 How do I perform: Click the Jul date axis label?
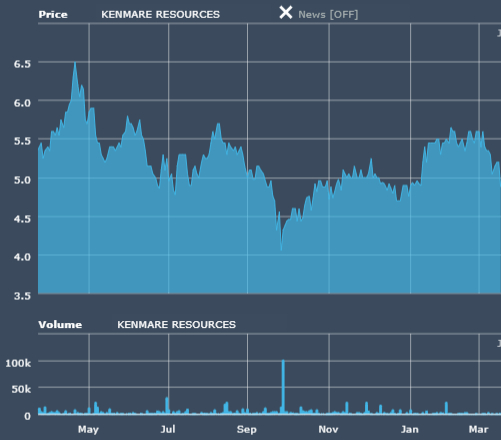click(168, 429)
